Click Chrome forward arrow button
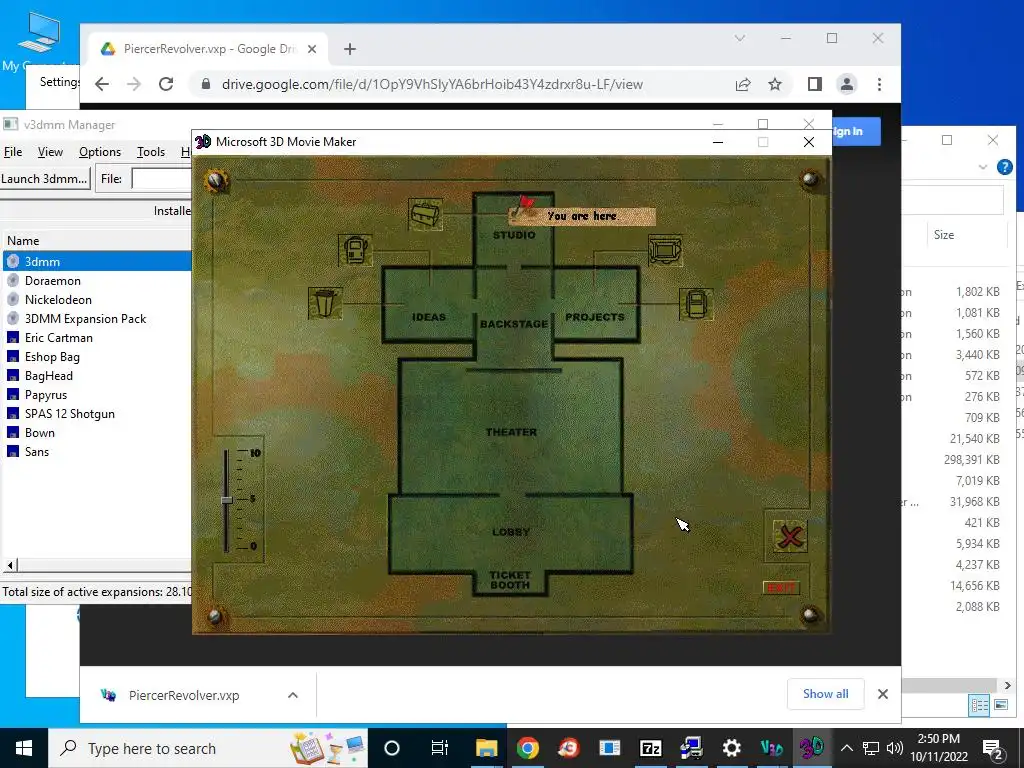The image size is (1024, 768). [134, 84]
